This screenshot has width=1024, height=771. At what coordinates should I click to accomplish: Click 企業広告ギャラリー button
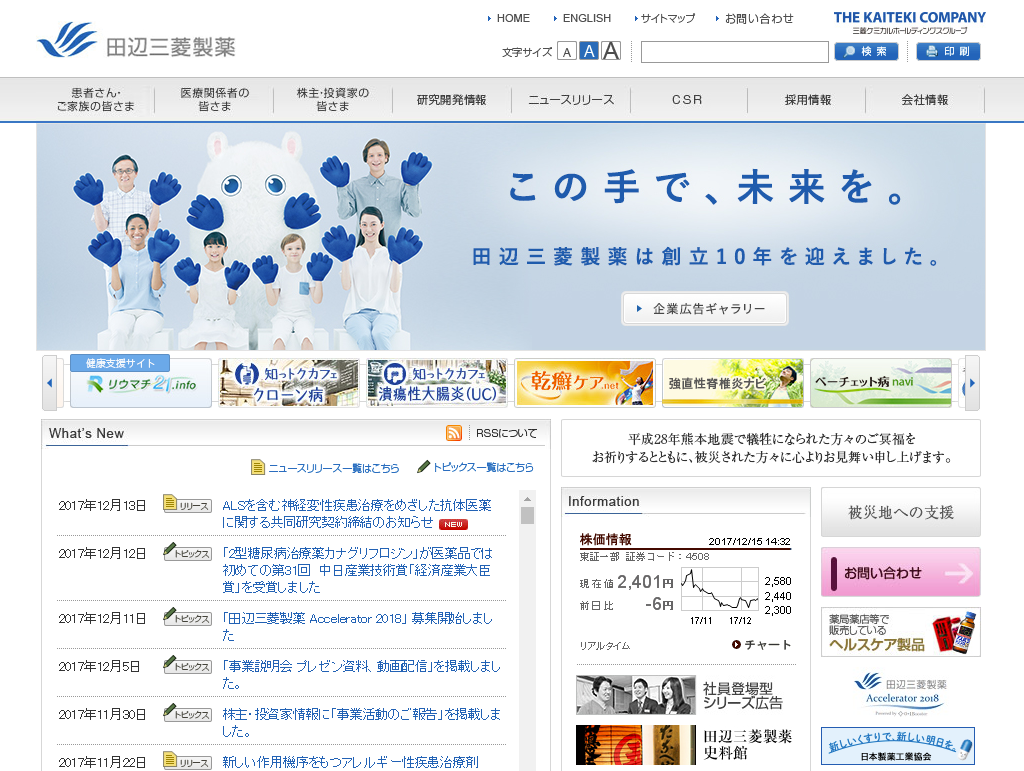point(705,308)
